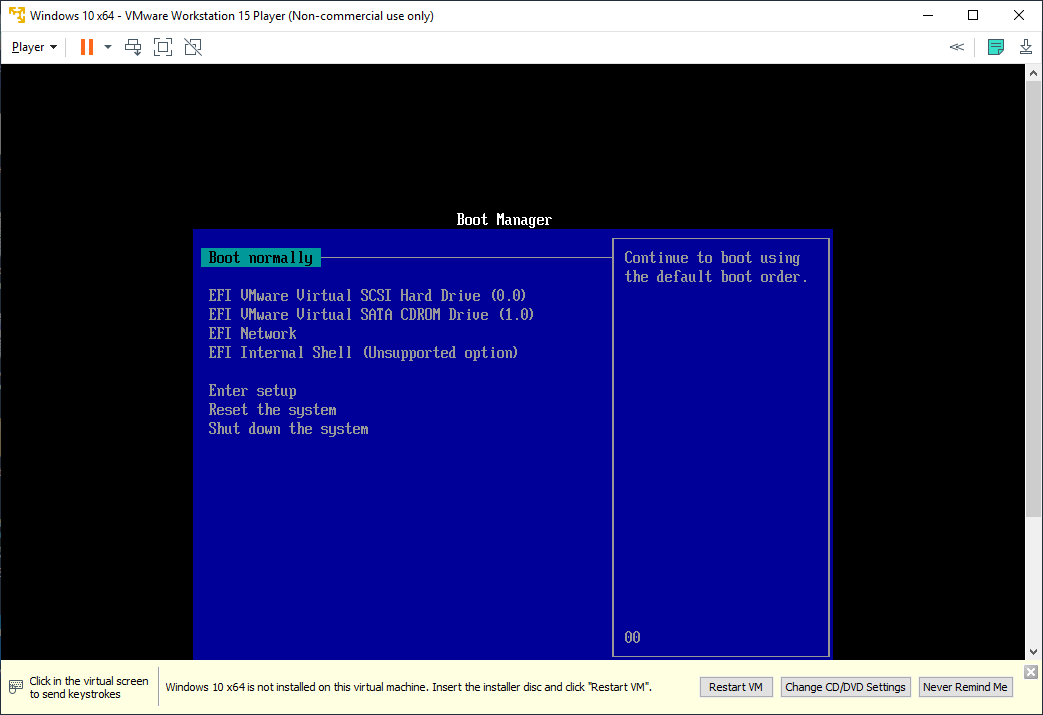
Task: Click Never Remind Me button
Action: coord(965,687)
